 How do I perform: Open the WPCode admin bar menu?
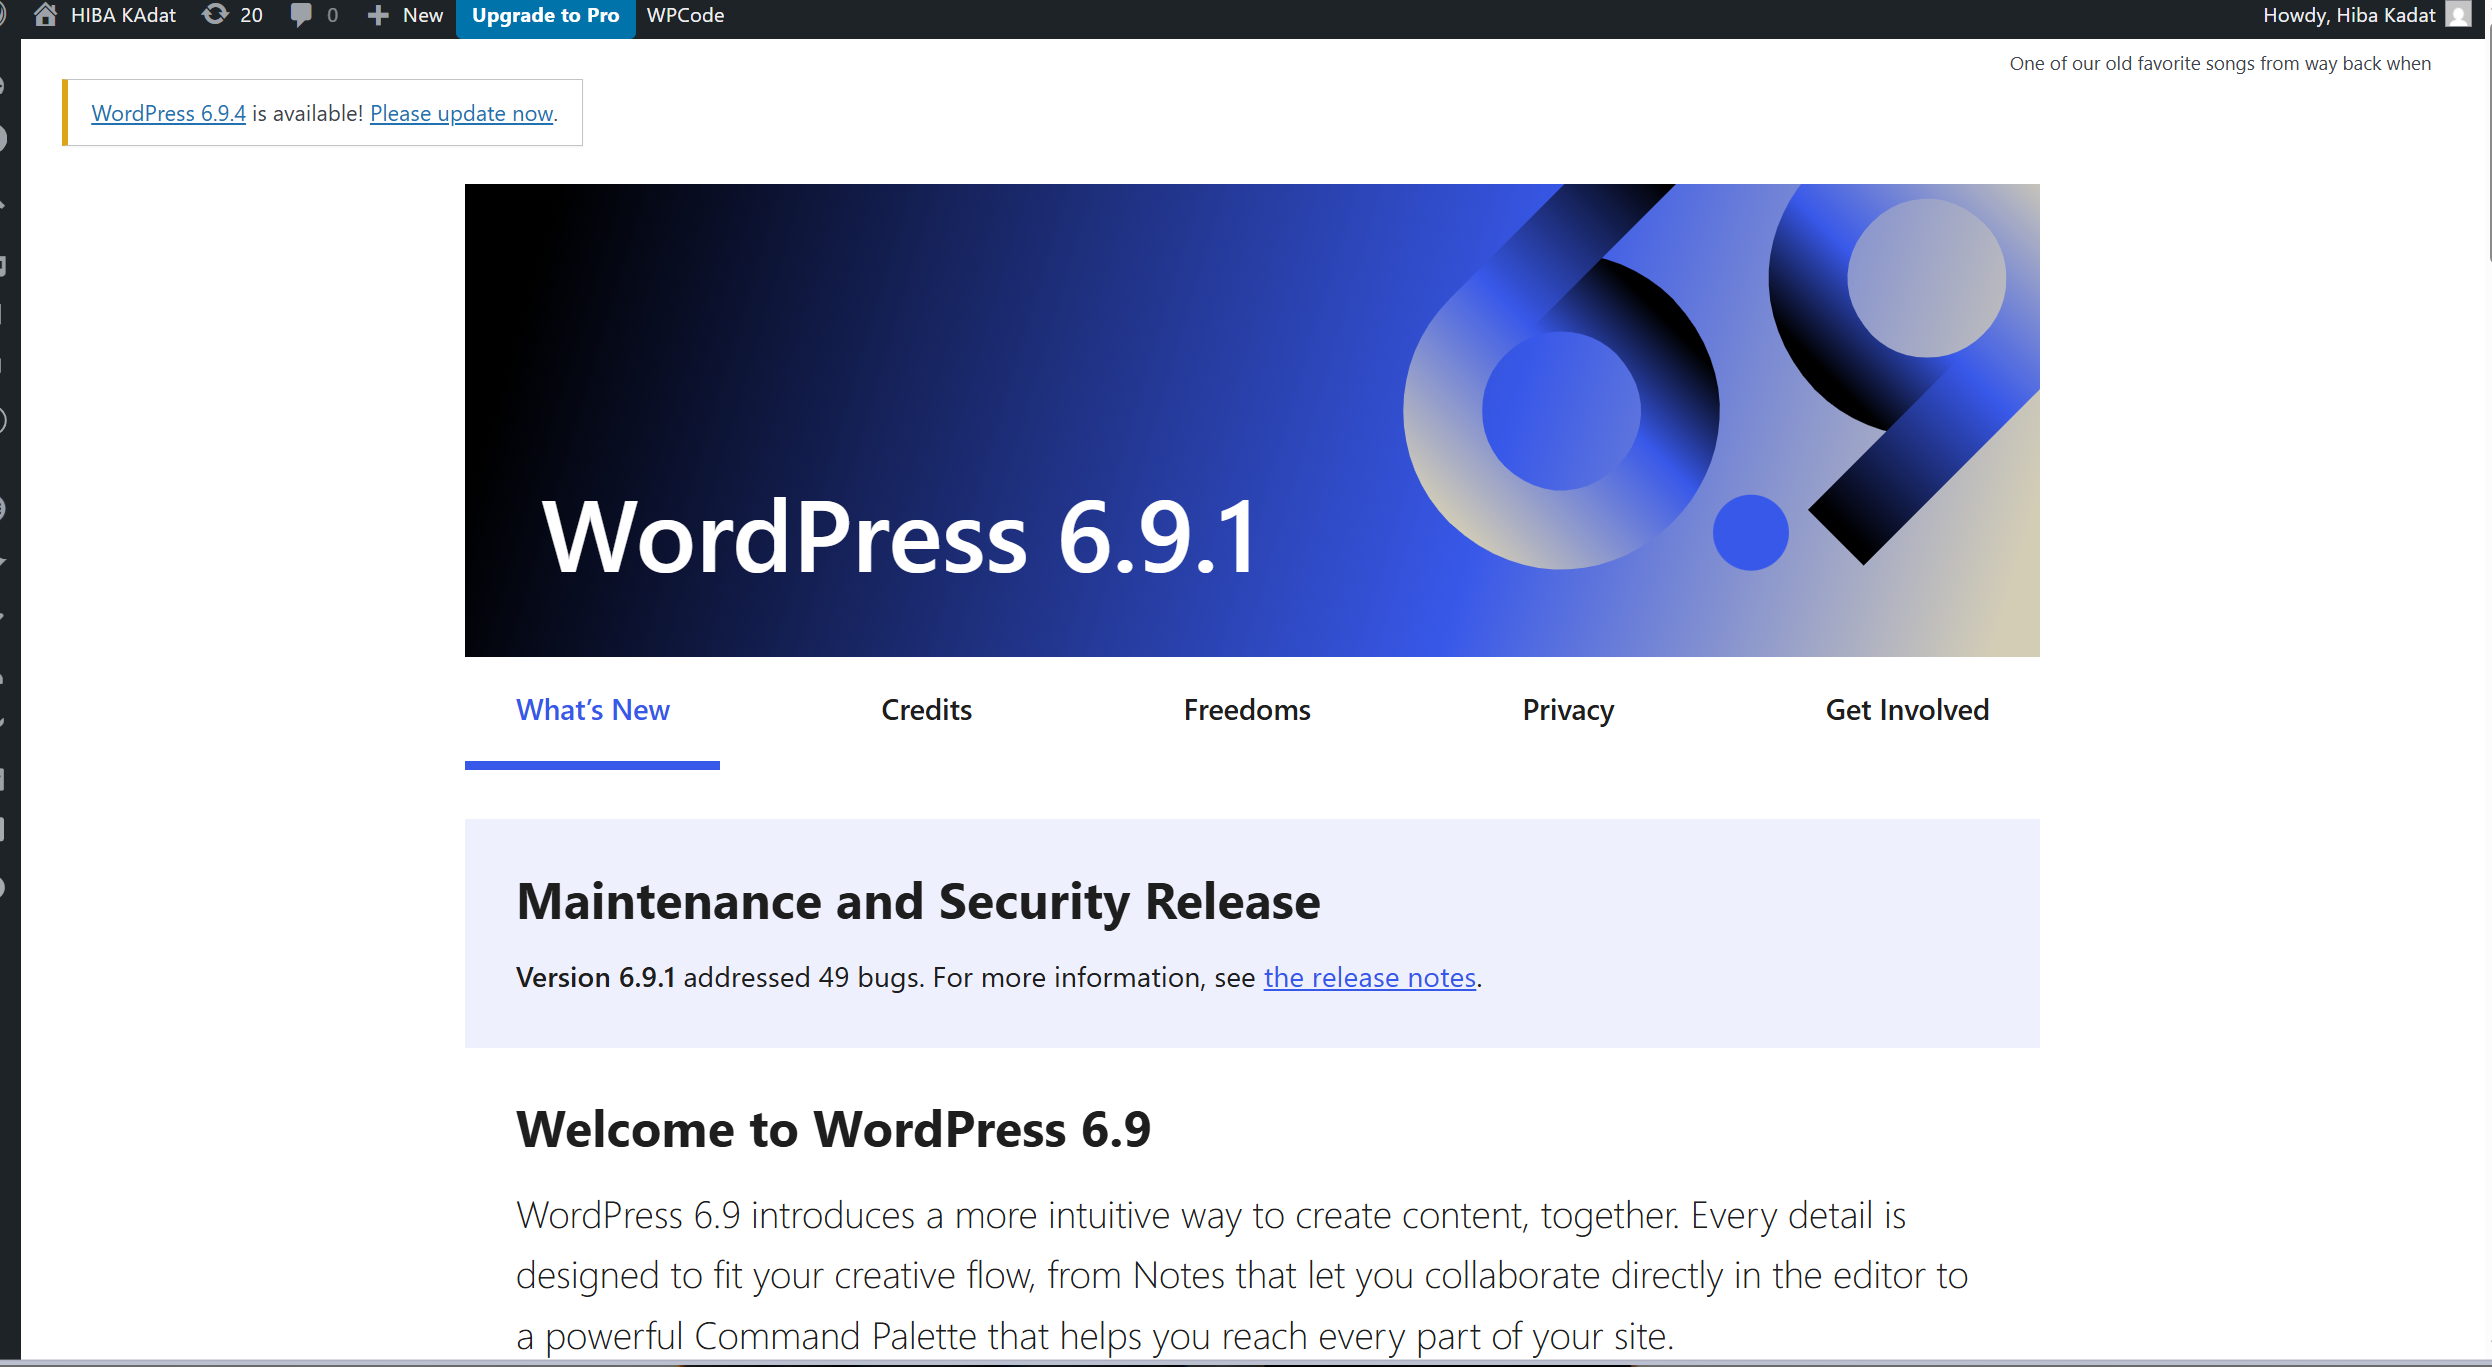tap(685, 16)
